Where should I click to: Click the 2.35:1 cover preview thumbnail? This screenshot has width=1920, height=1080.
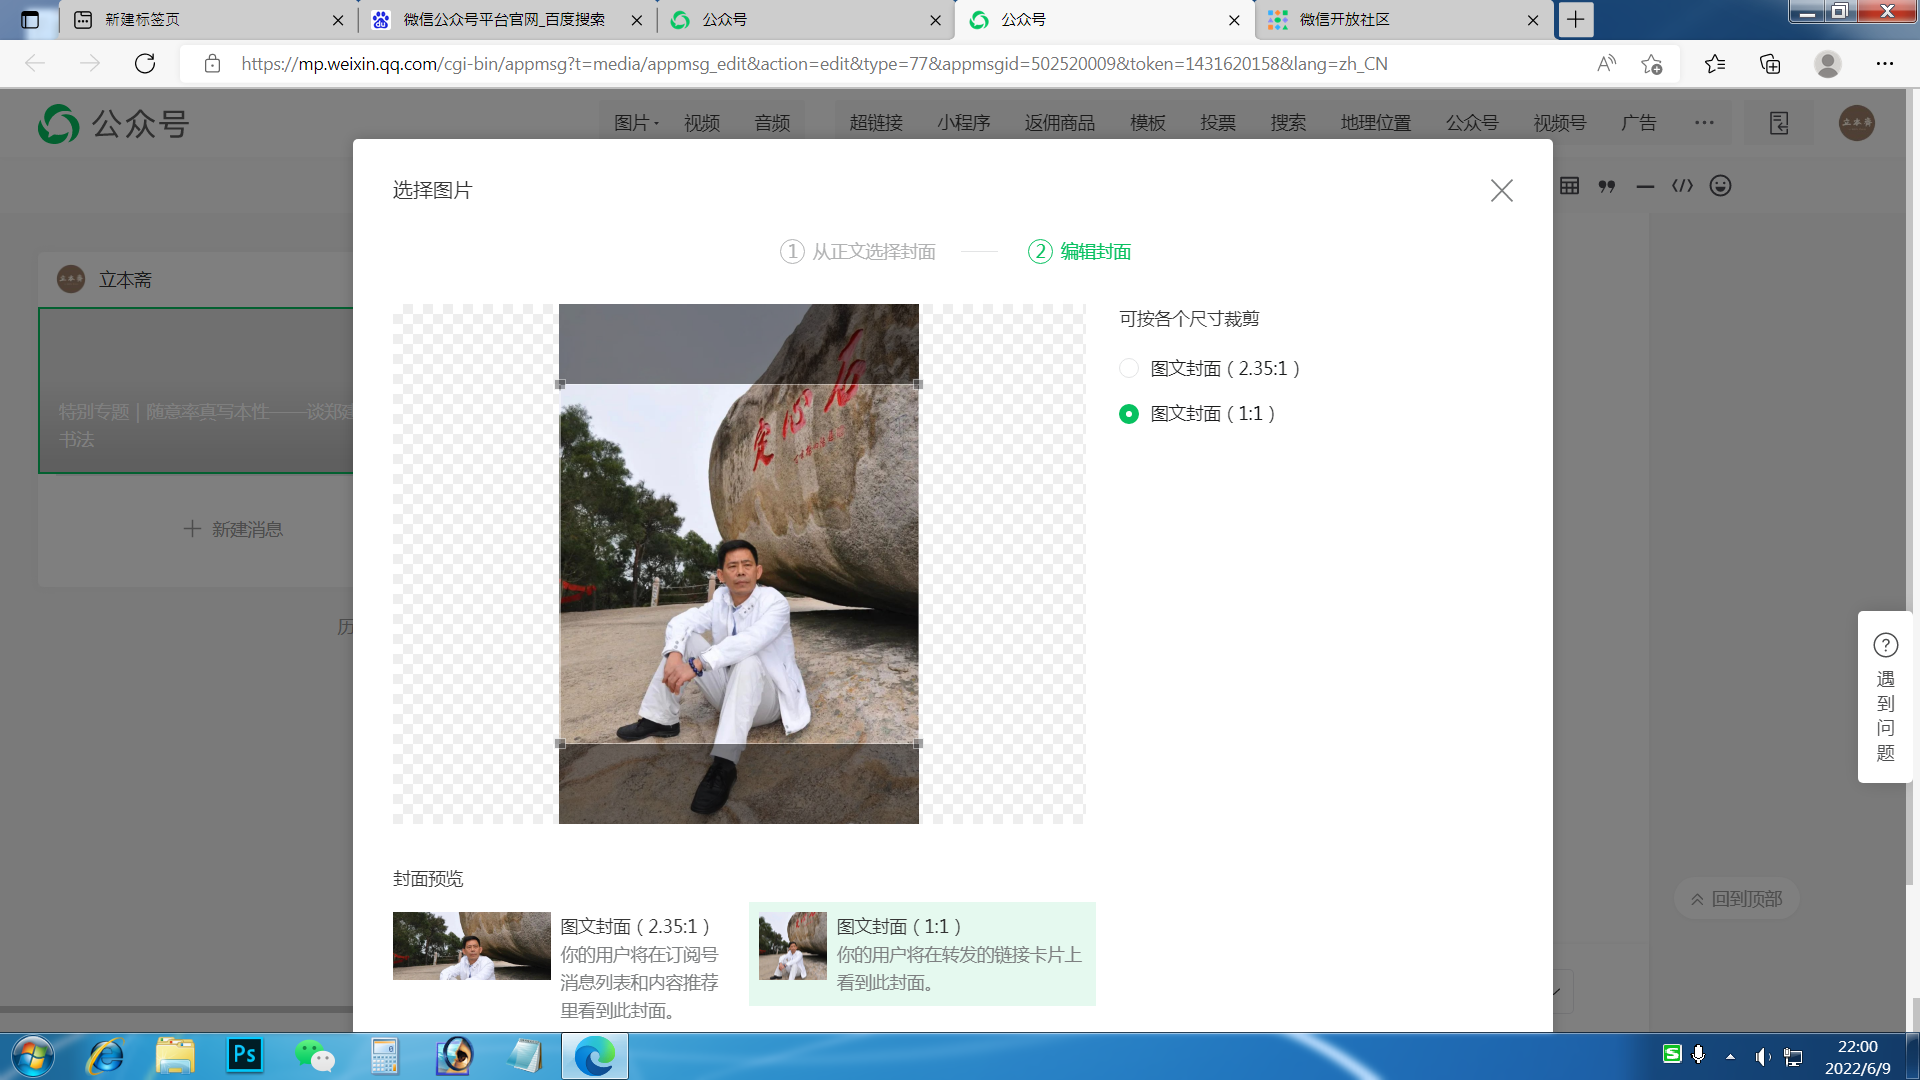tap(471, 946)
